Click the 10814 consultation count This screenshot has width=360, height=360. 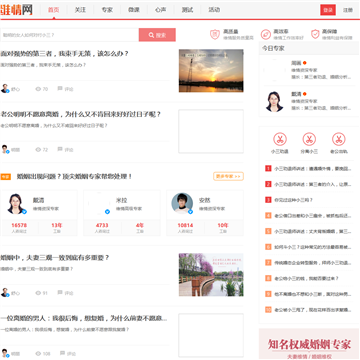tap(185, 225)
